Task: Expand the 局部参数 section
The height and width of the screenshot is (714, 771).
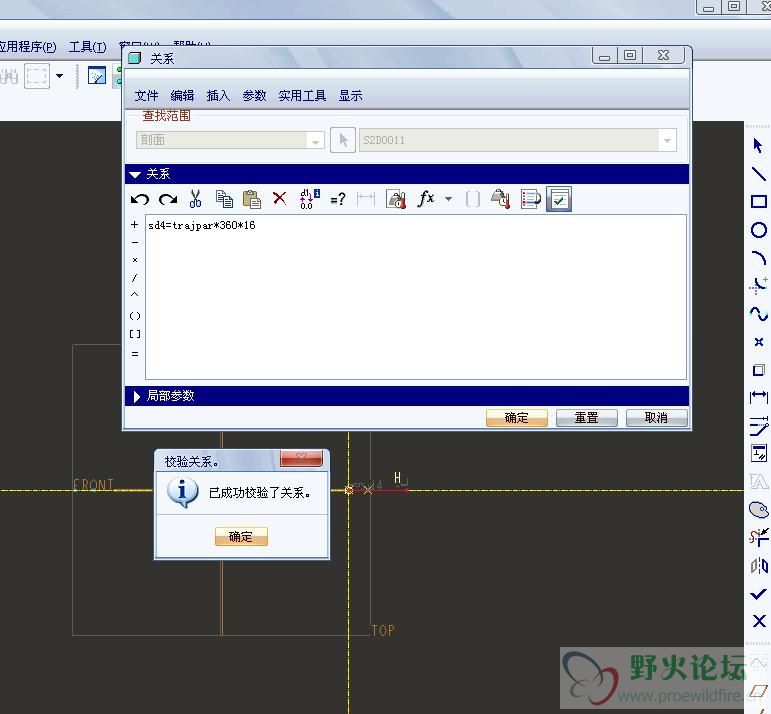Action: [x=407, y=396]
